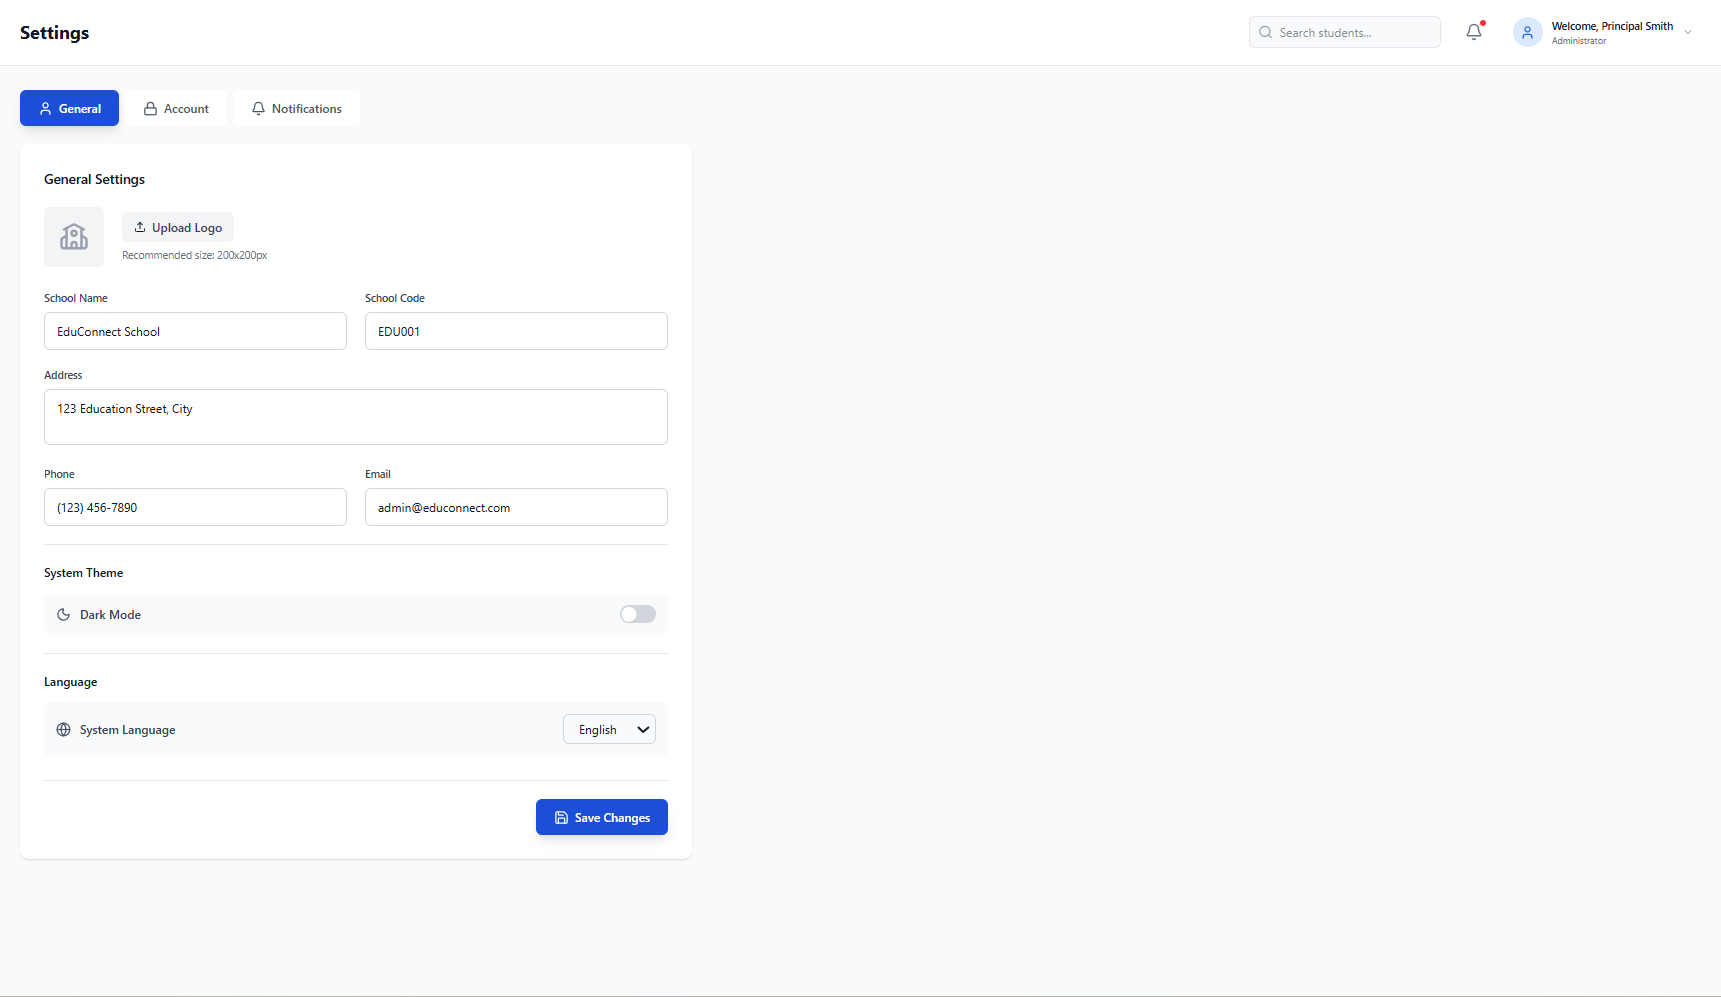Click the General Settings heading
This screenshot has height=997, width=1721.
[94, 179]
